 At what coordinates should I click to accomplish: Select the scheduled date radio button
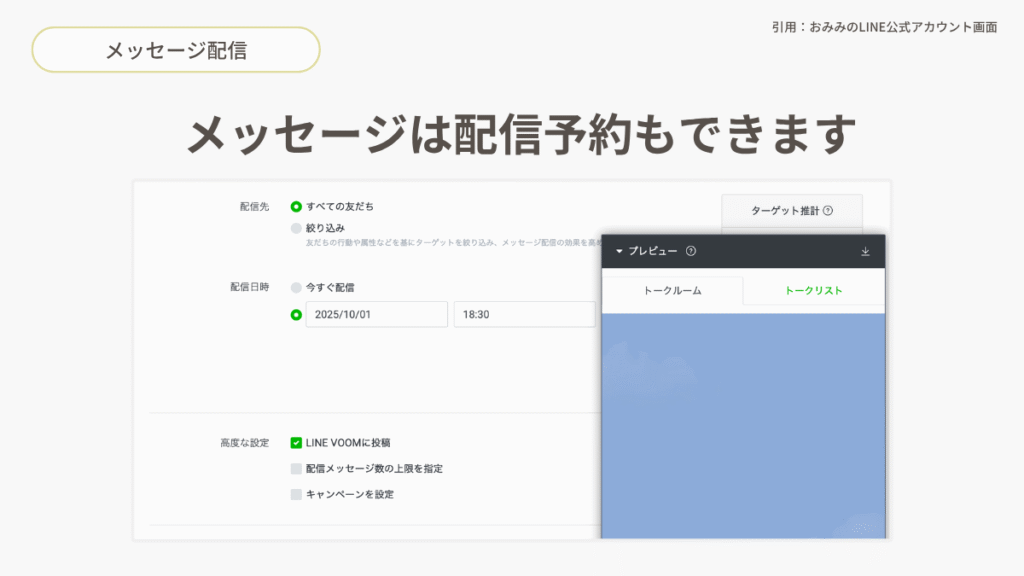296,314
